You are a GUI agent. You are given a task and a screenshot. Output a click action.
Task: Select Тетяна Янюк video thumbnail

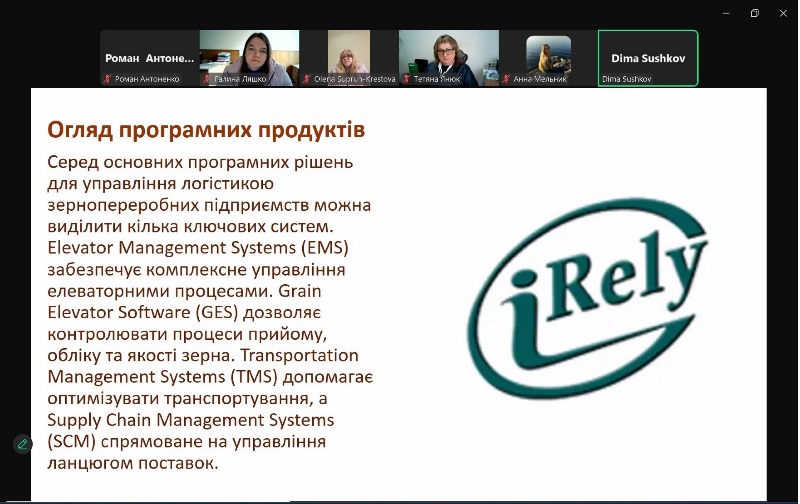449,58
